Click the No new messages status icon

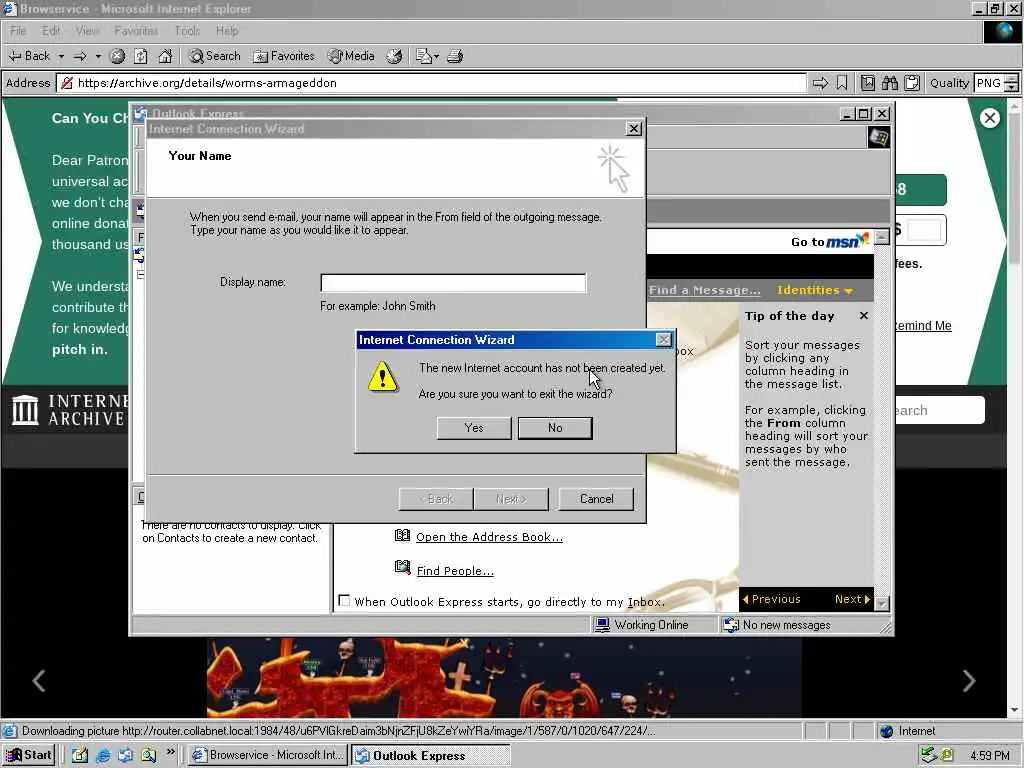(x=731, y=625)
